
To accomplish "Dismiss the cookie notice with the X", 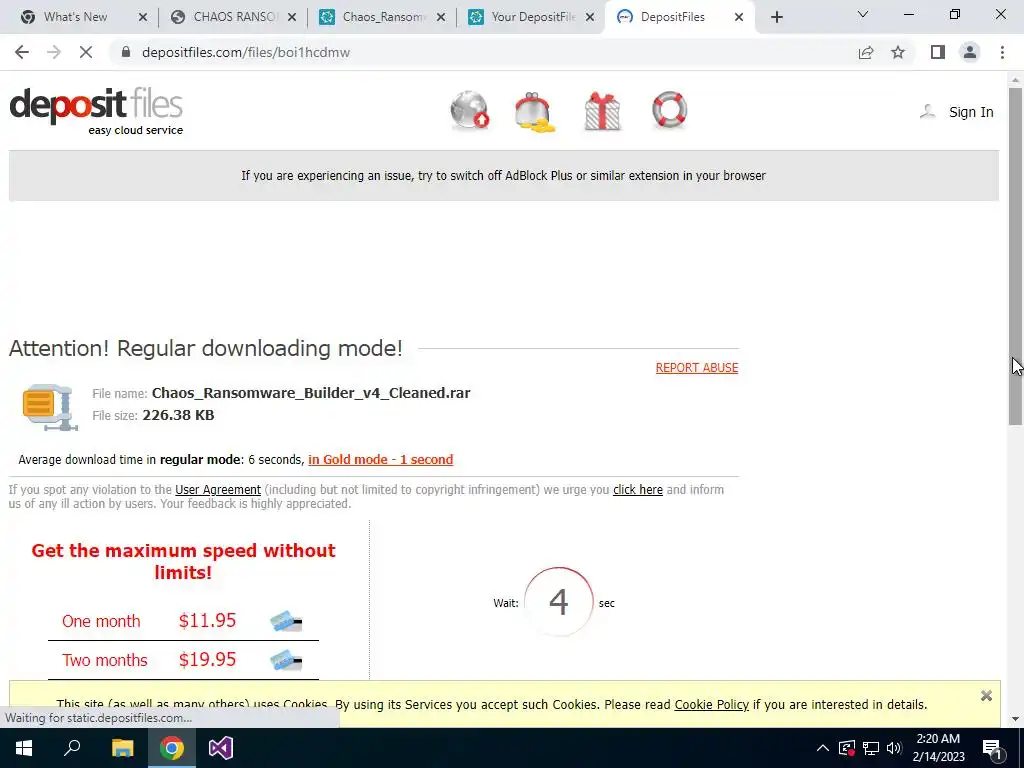I will pos(986,696).
